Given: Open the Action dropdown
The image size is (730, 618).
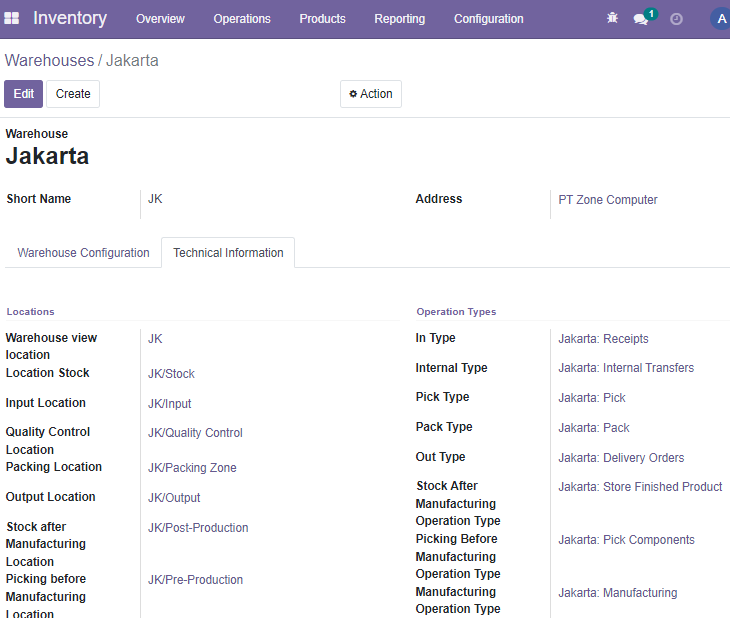Looking at the screenshot, I should [371, 94].
